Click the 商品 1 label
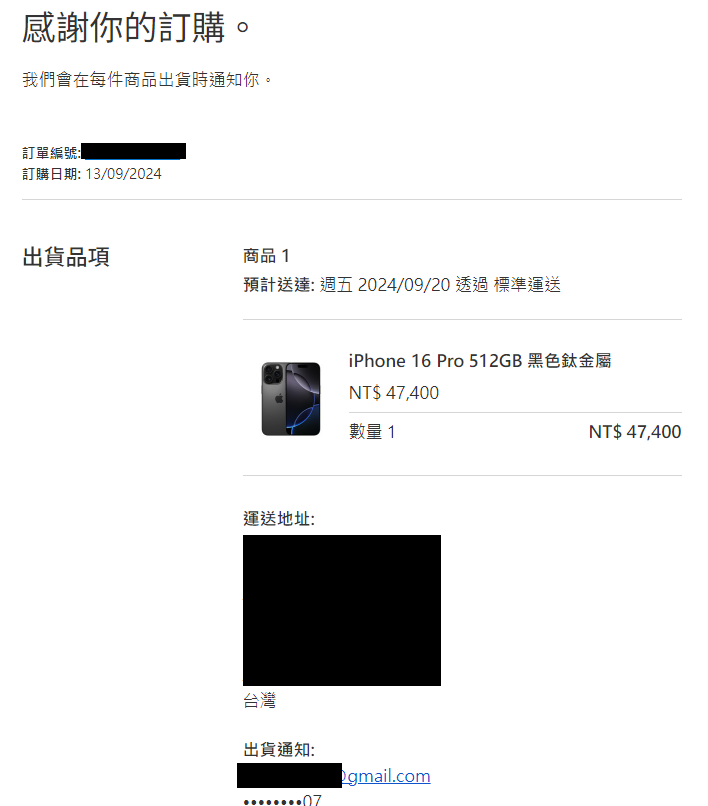Image resolution: width=708 pixels, height=806 pixels. 266,256
